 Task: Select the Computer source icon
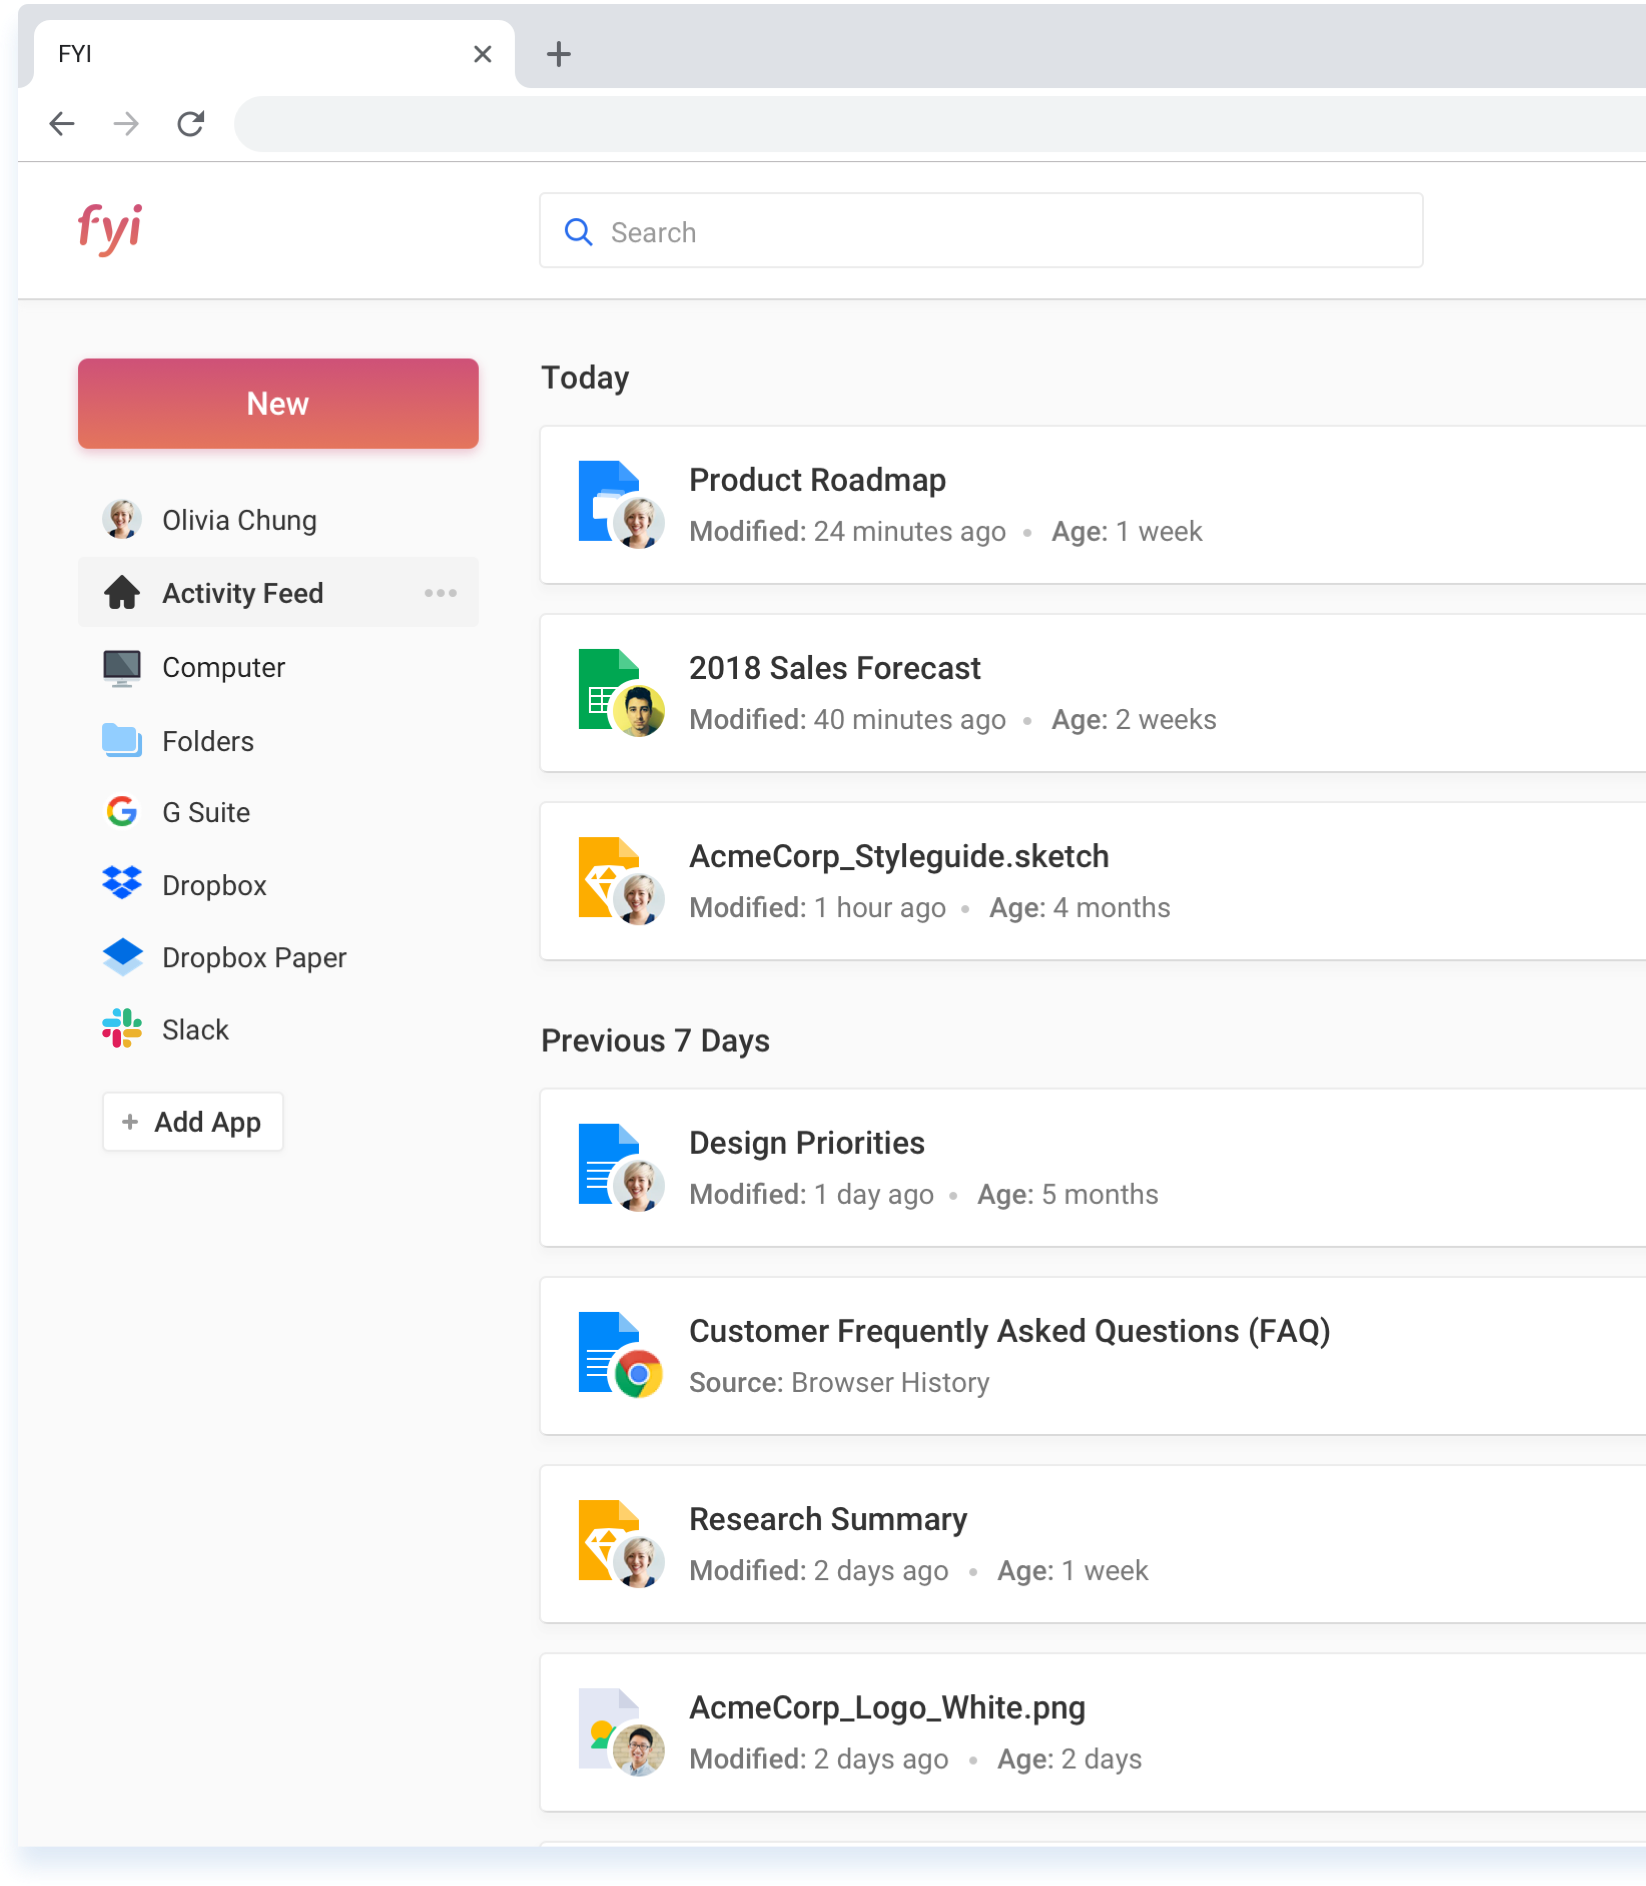[122, 668]
